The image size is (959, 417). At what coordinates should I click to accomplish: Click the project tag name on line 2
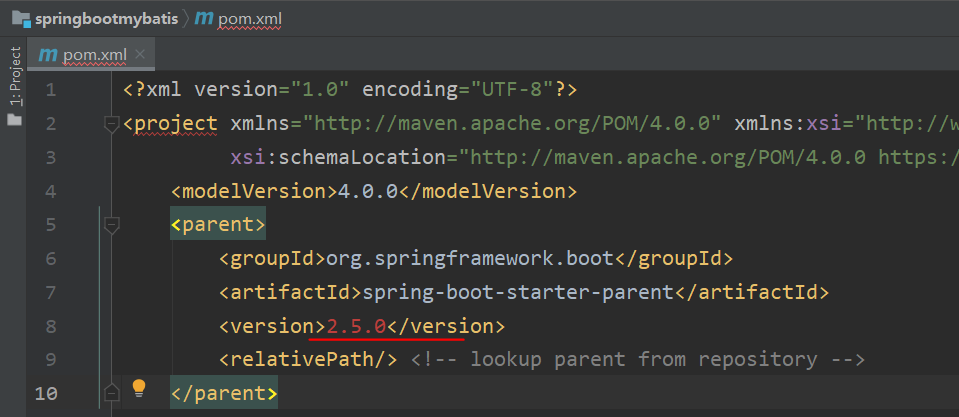coord(176,124)
